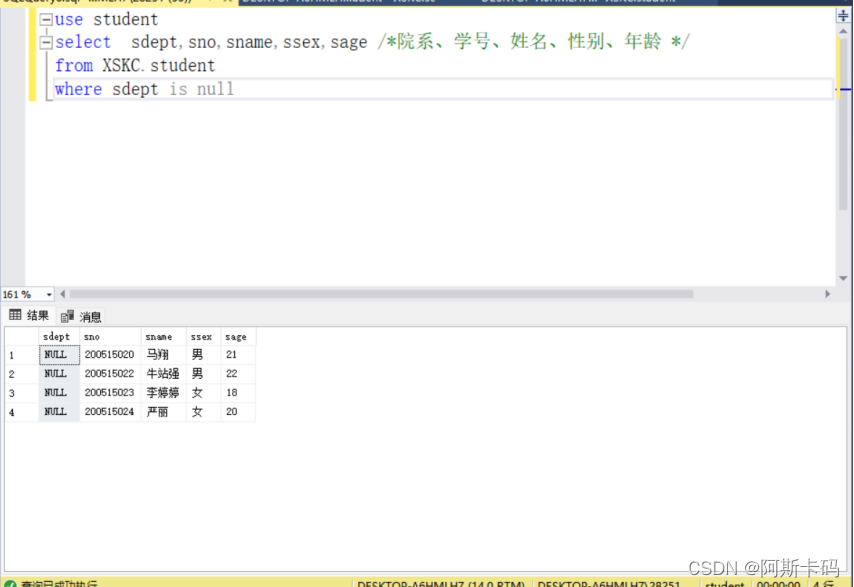Click the editor vertical scrollbar down arrow

[843, 278]
